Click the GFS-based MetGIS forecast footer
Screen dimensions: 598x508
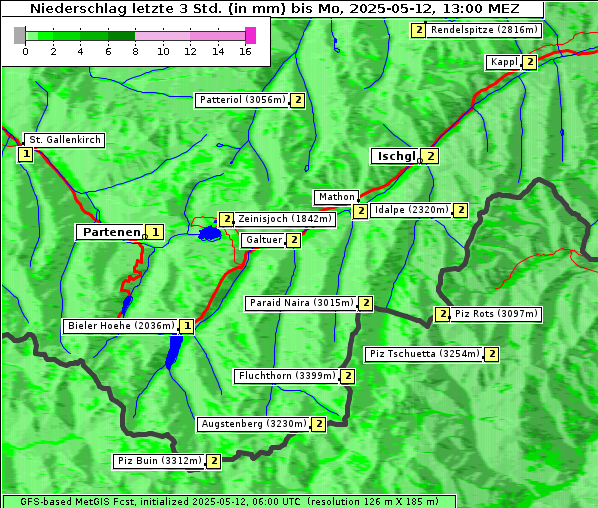tap(229, 502)
